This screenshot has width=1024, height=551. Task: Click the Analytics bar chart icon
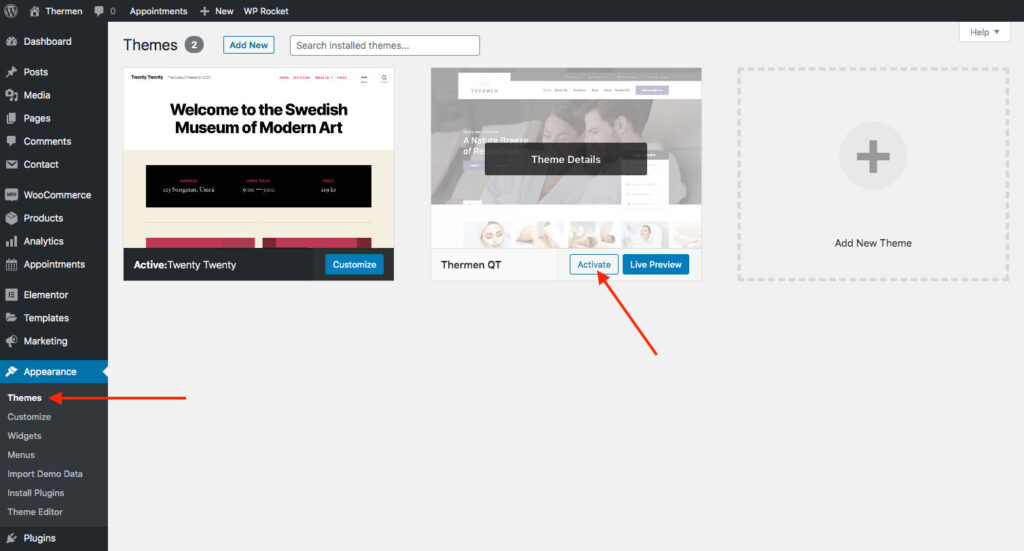pyautogui.click(x=11, y=241)
